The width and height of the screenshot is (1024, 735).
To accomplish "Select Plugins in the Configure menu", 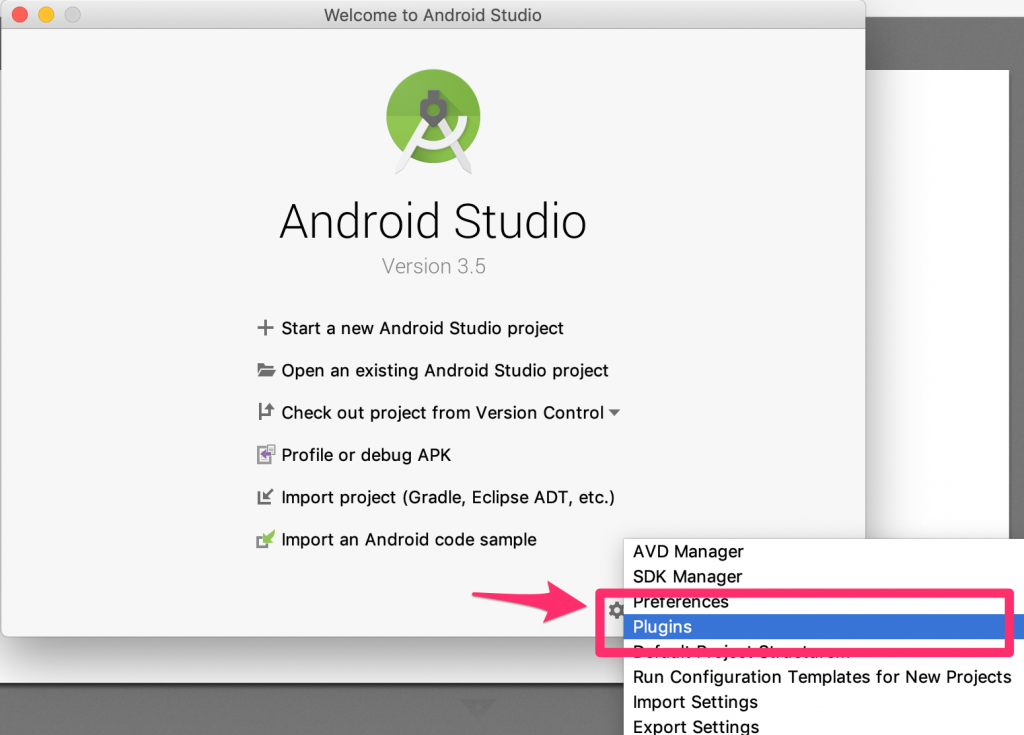I will (824, 627).
